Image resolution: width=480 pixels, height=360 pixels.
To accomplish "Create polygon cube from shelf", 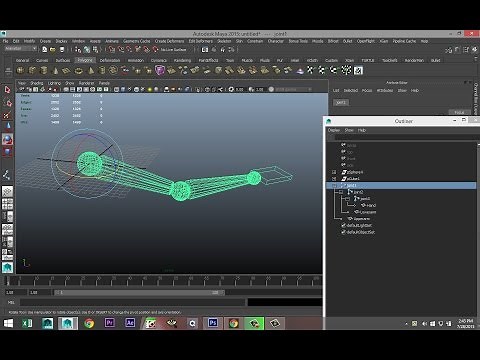I will click(x=32, y=70).
